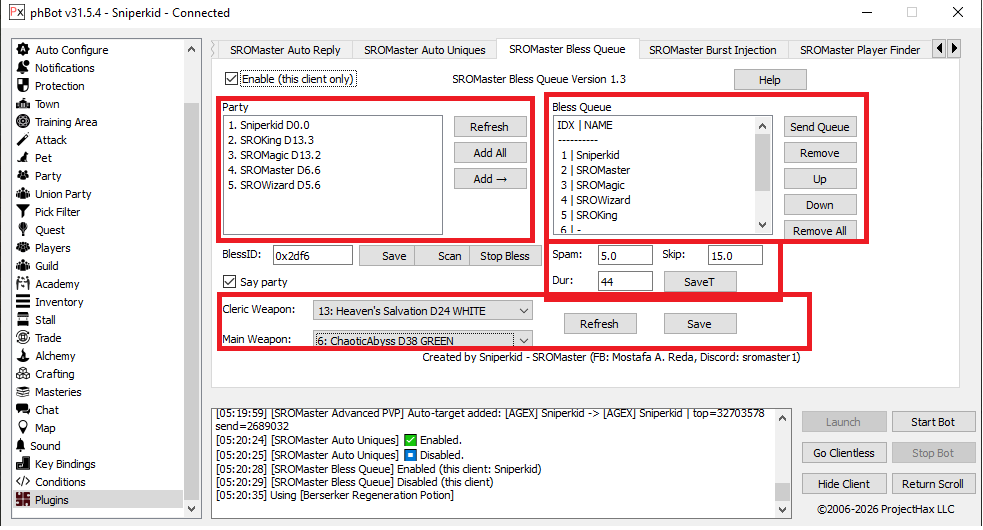Uncheck the Say party checkbox

(x=232, y=282)
